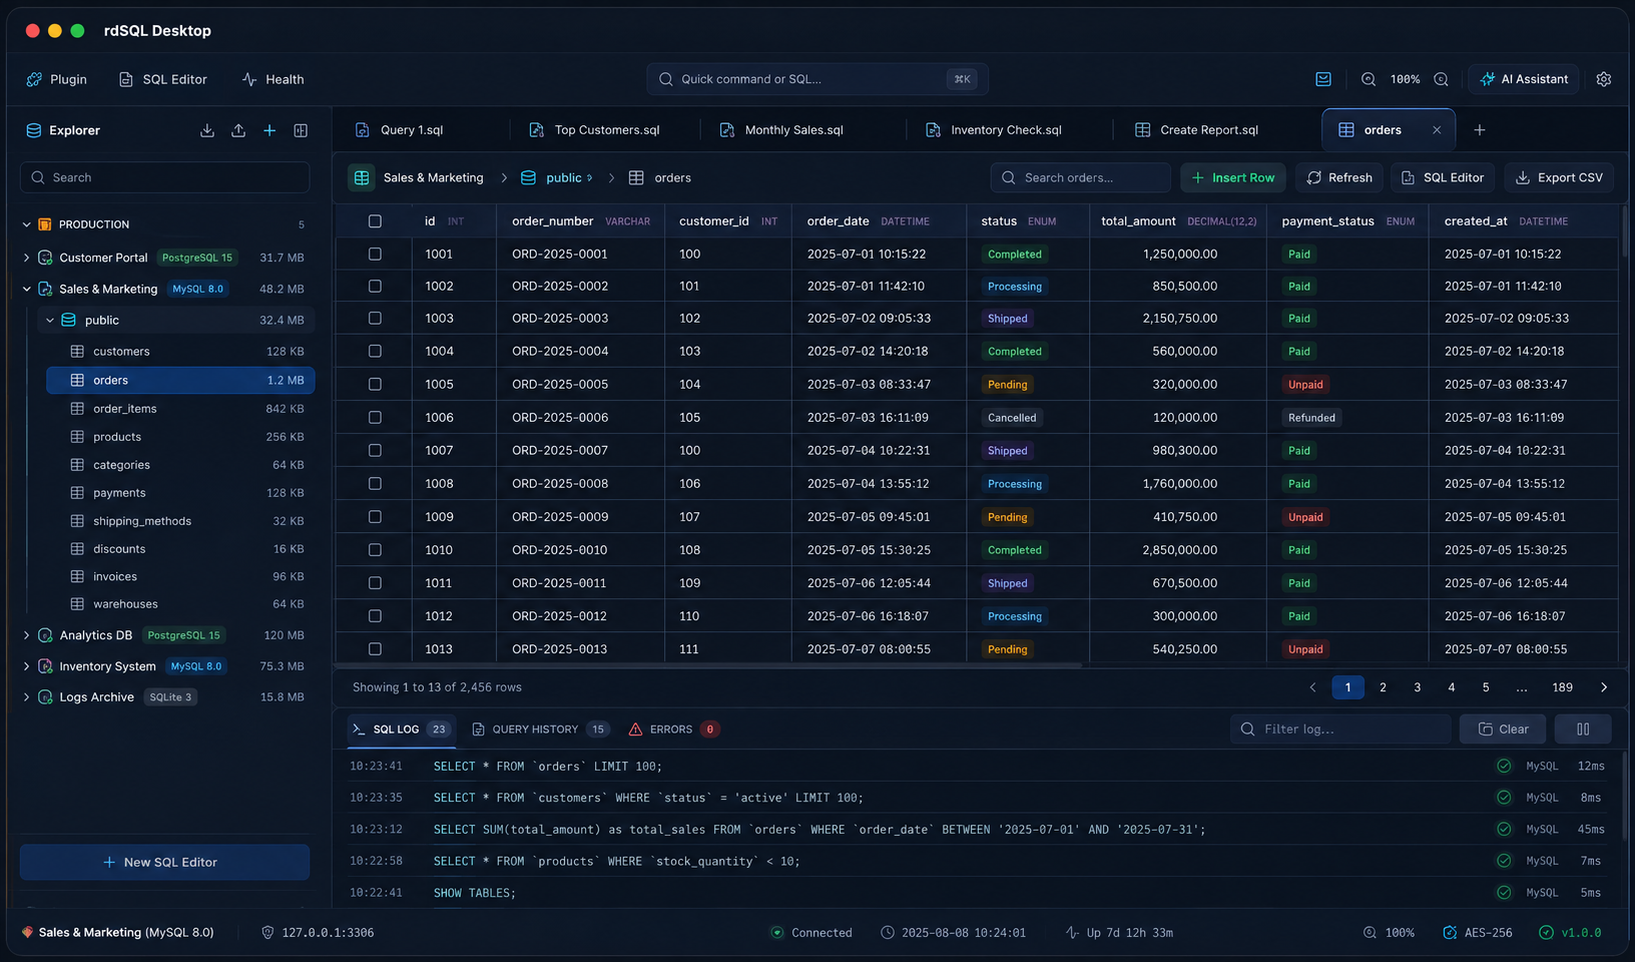Image resolution: width=1635 pixels, height=962 pixels.
Task: Click AES-256 encryption status icon
Action: point(1449,932)
